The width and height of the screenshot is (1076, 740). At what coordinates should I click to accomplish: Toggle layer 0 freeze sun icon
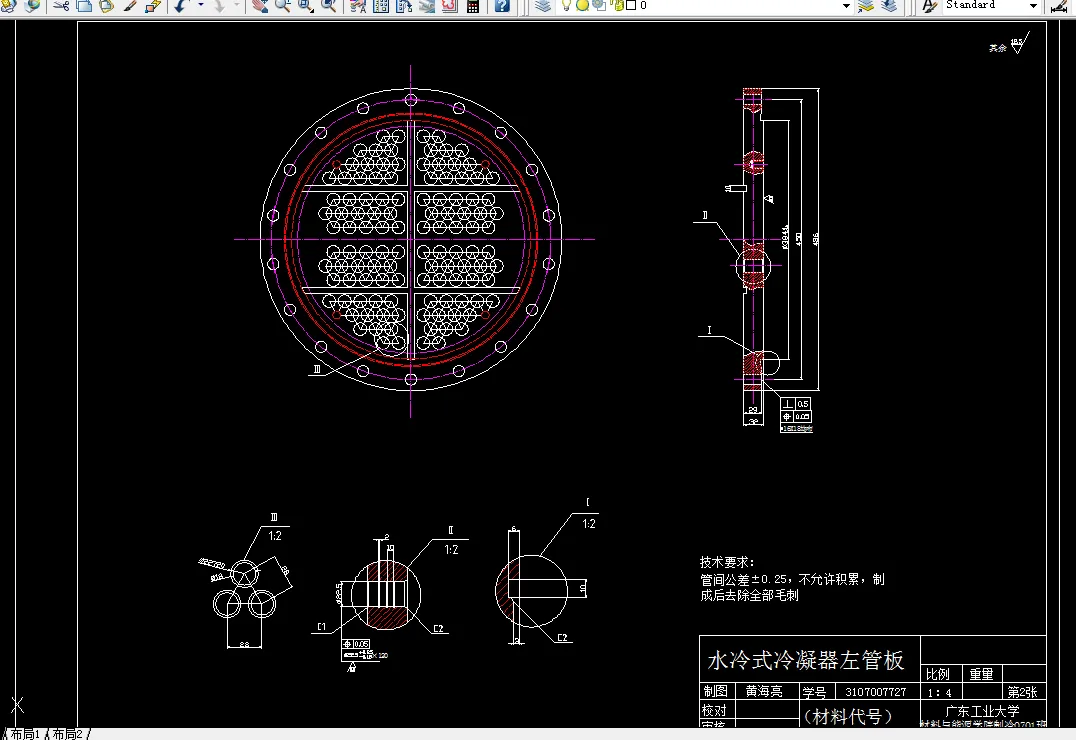pos(582,6)
